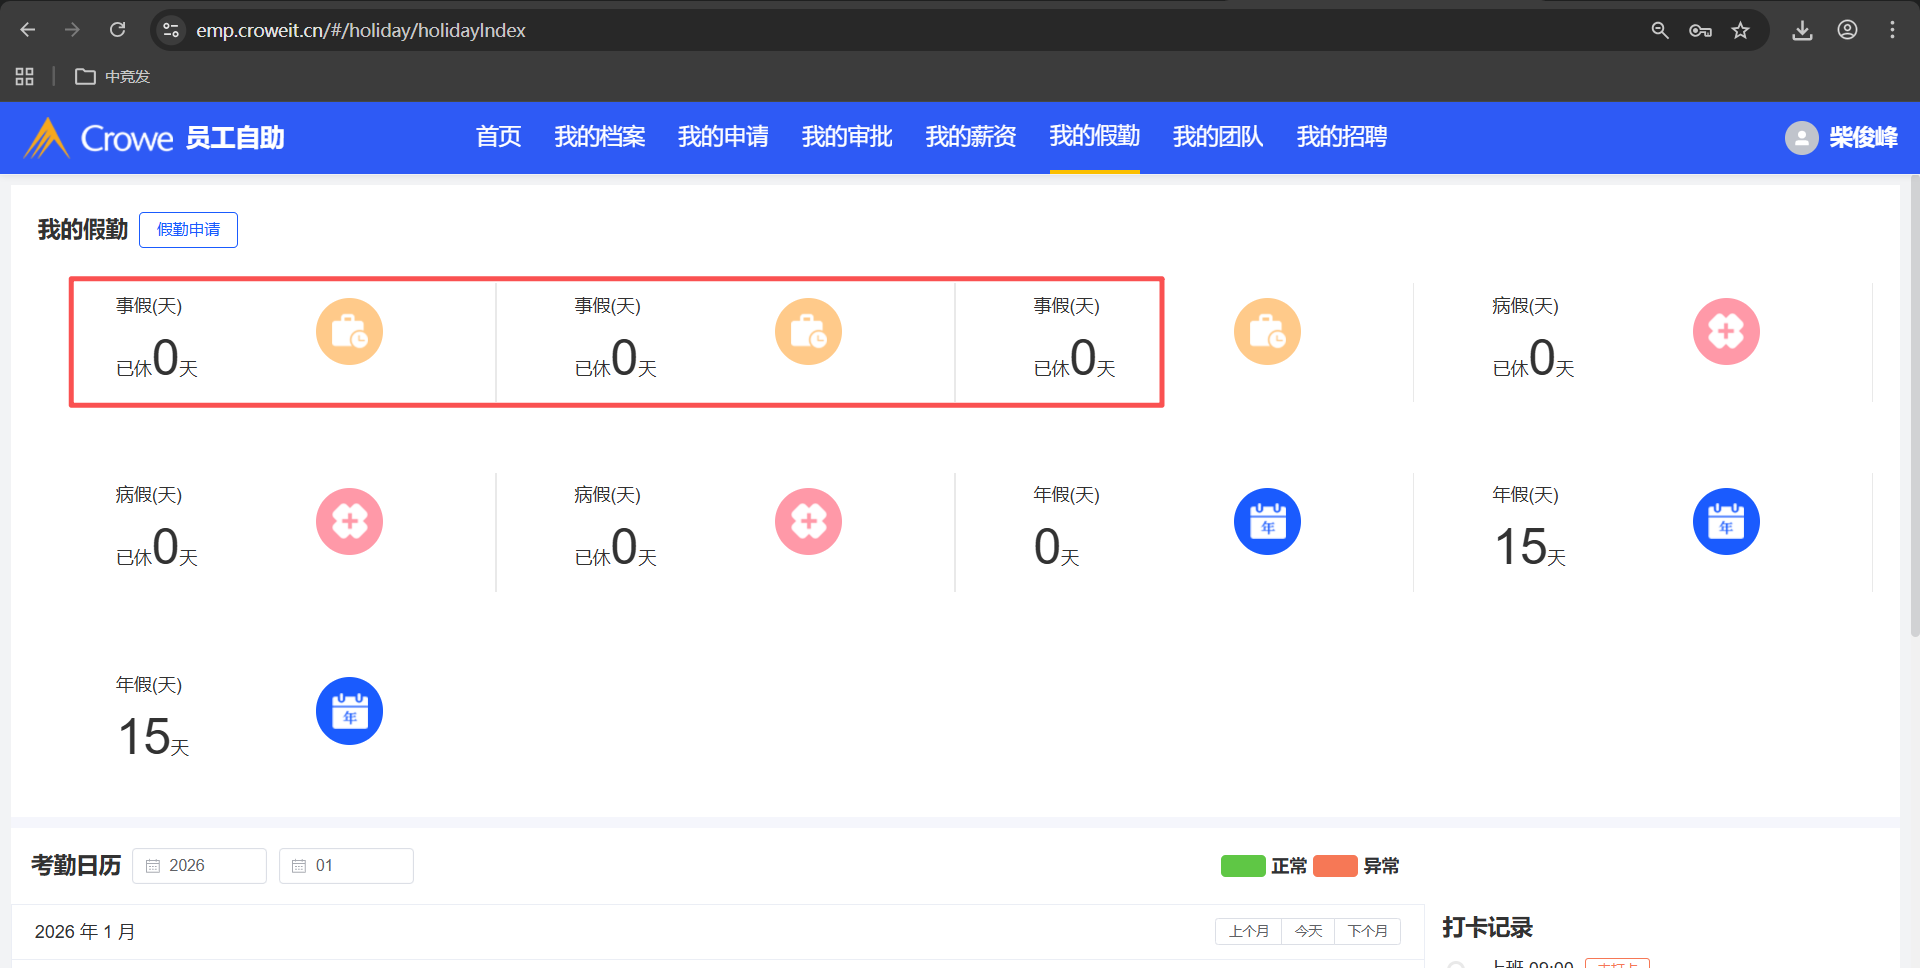
Task: Go back with the browser back arrow
Action: point(28,30)
